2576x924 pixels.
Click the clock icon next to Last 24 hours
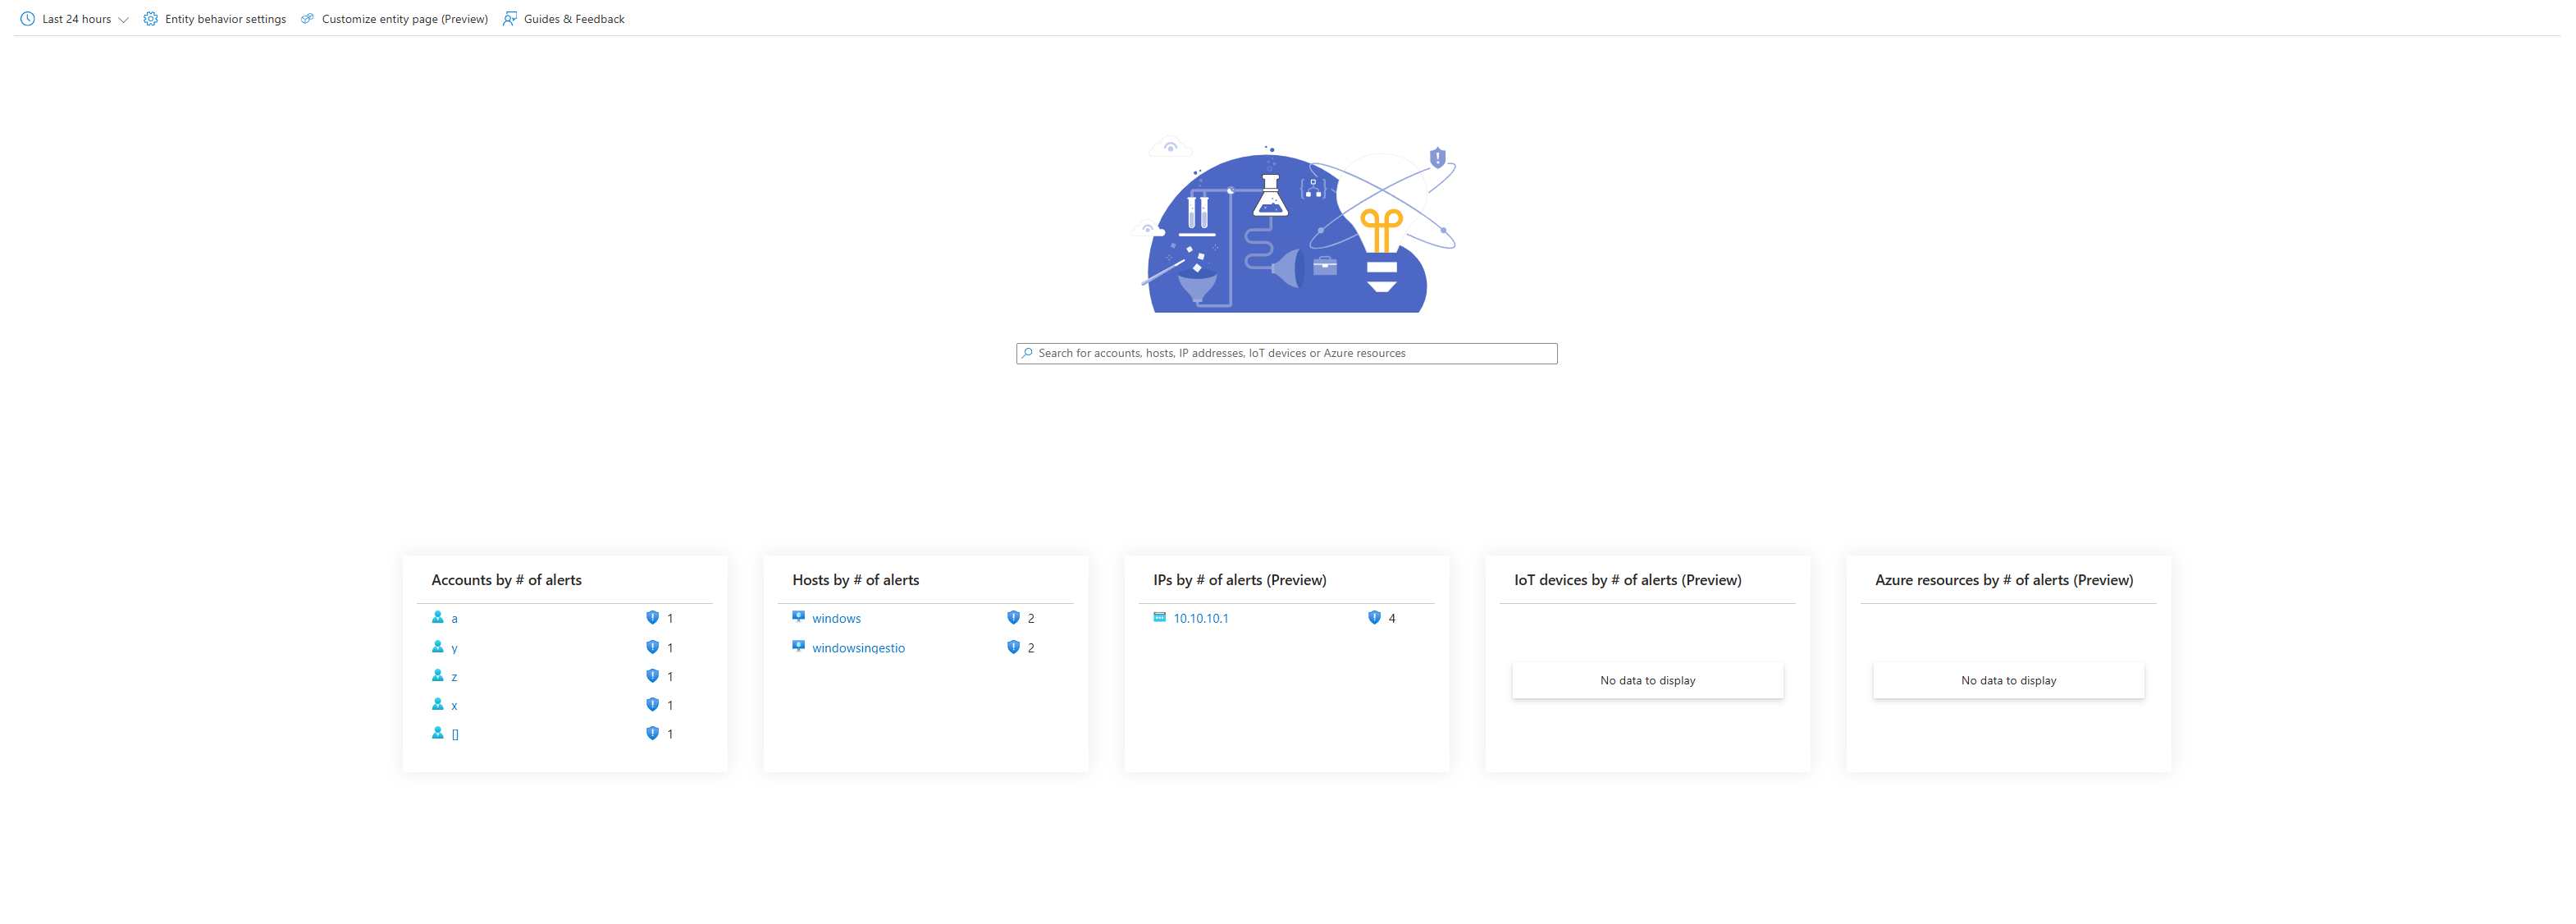coord(28,18)
